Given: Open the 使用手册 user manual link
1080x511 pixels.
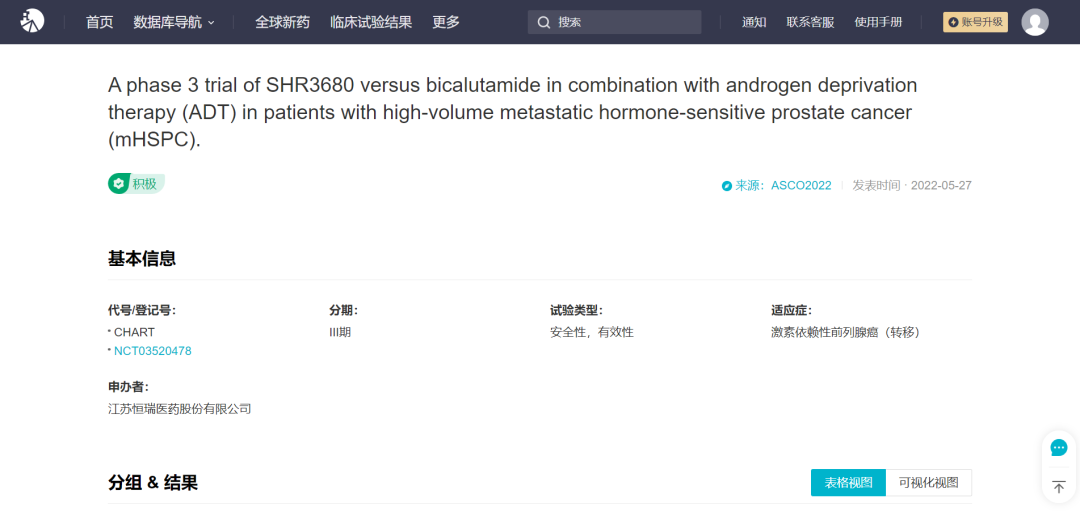Looking at the screenshot, I should (x=878, y=22).
